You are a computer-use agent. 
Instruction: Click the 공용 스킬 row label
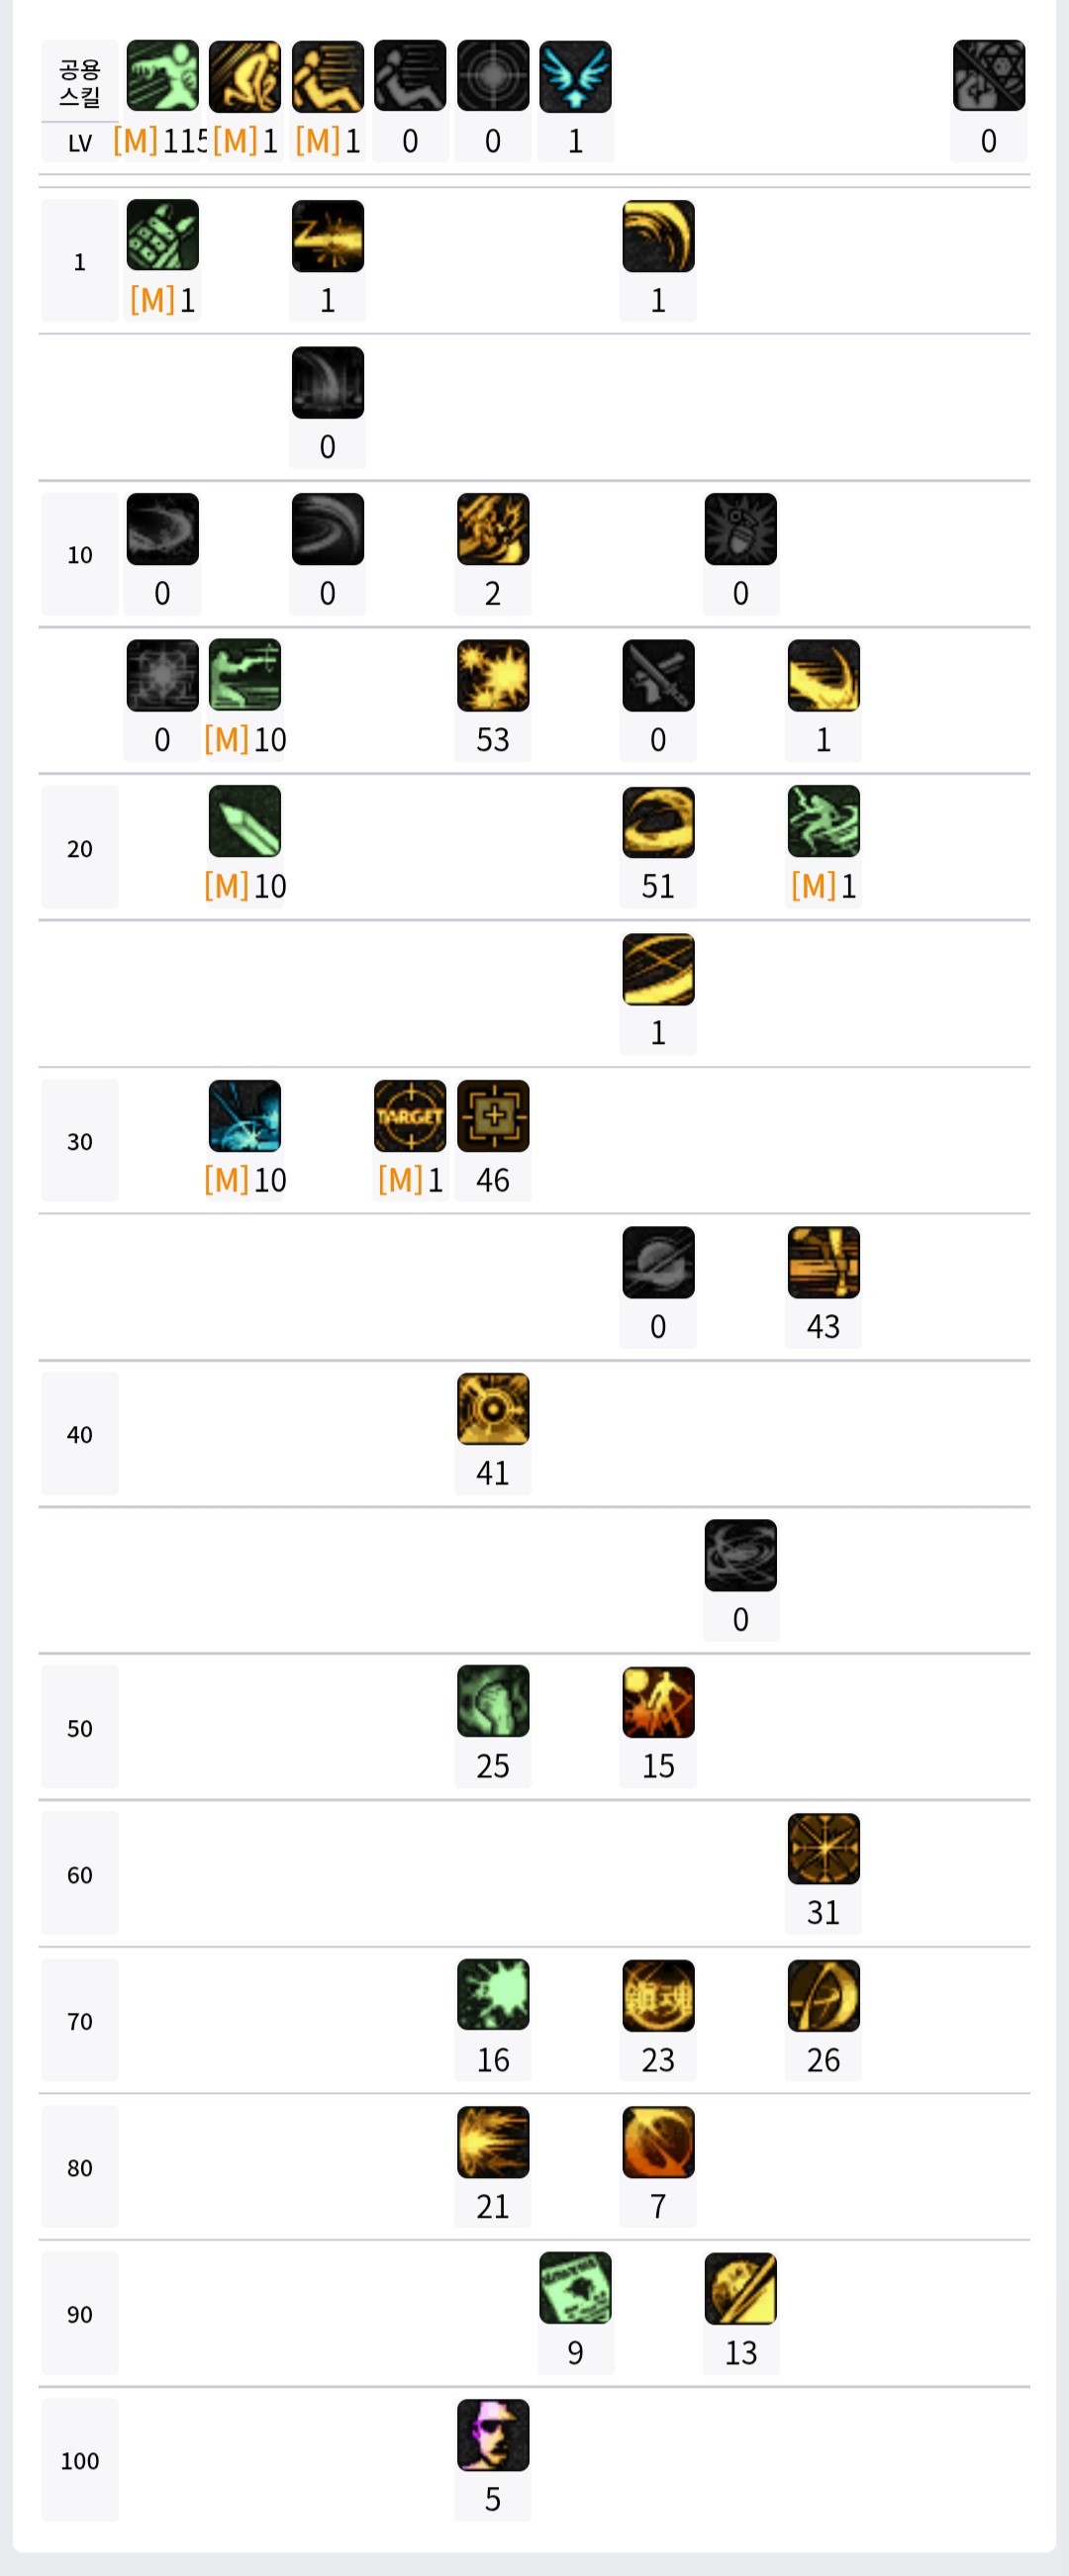80,83
